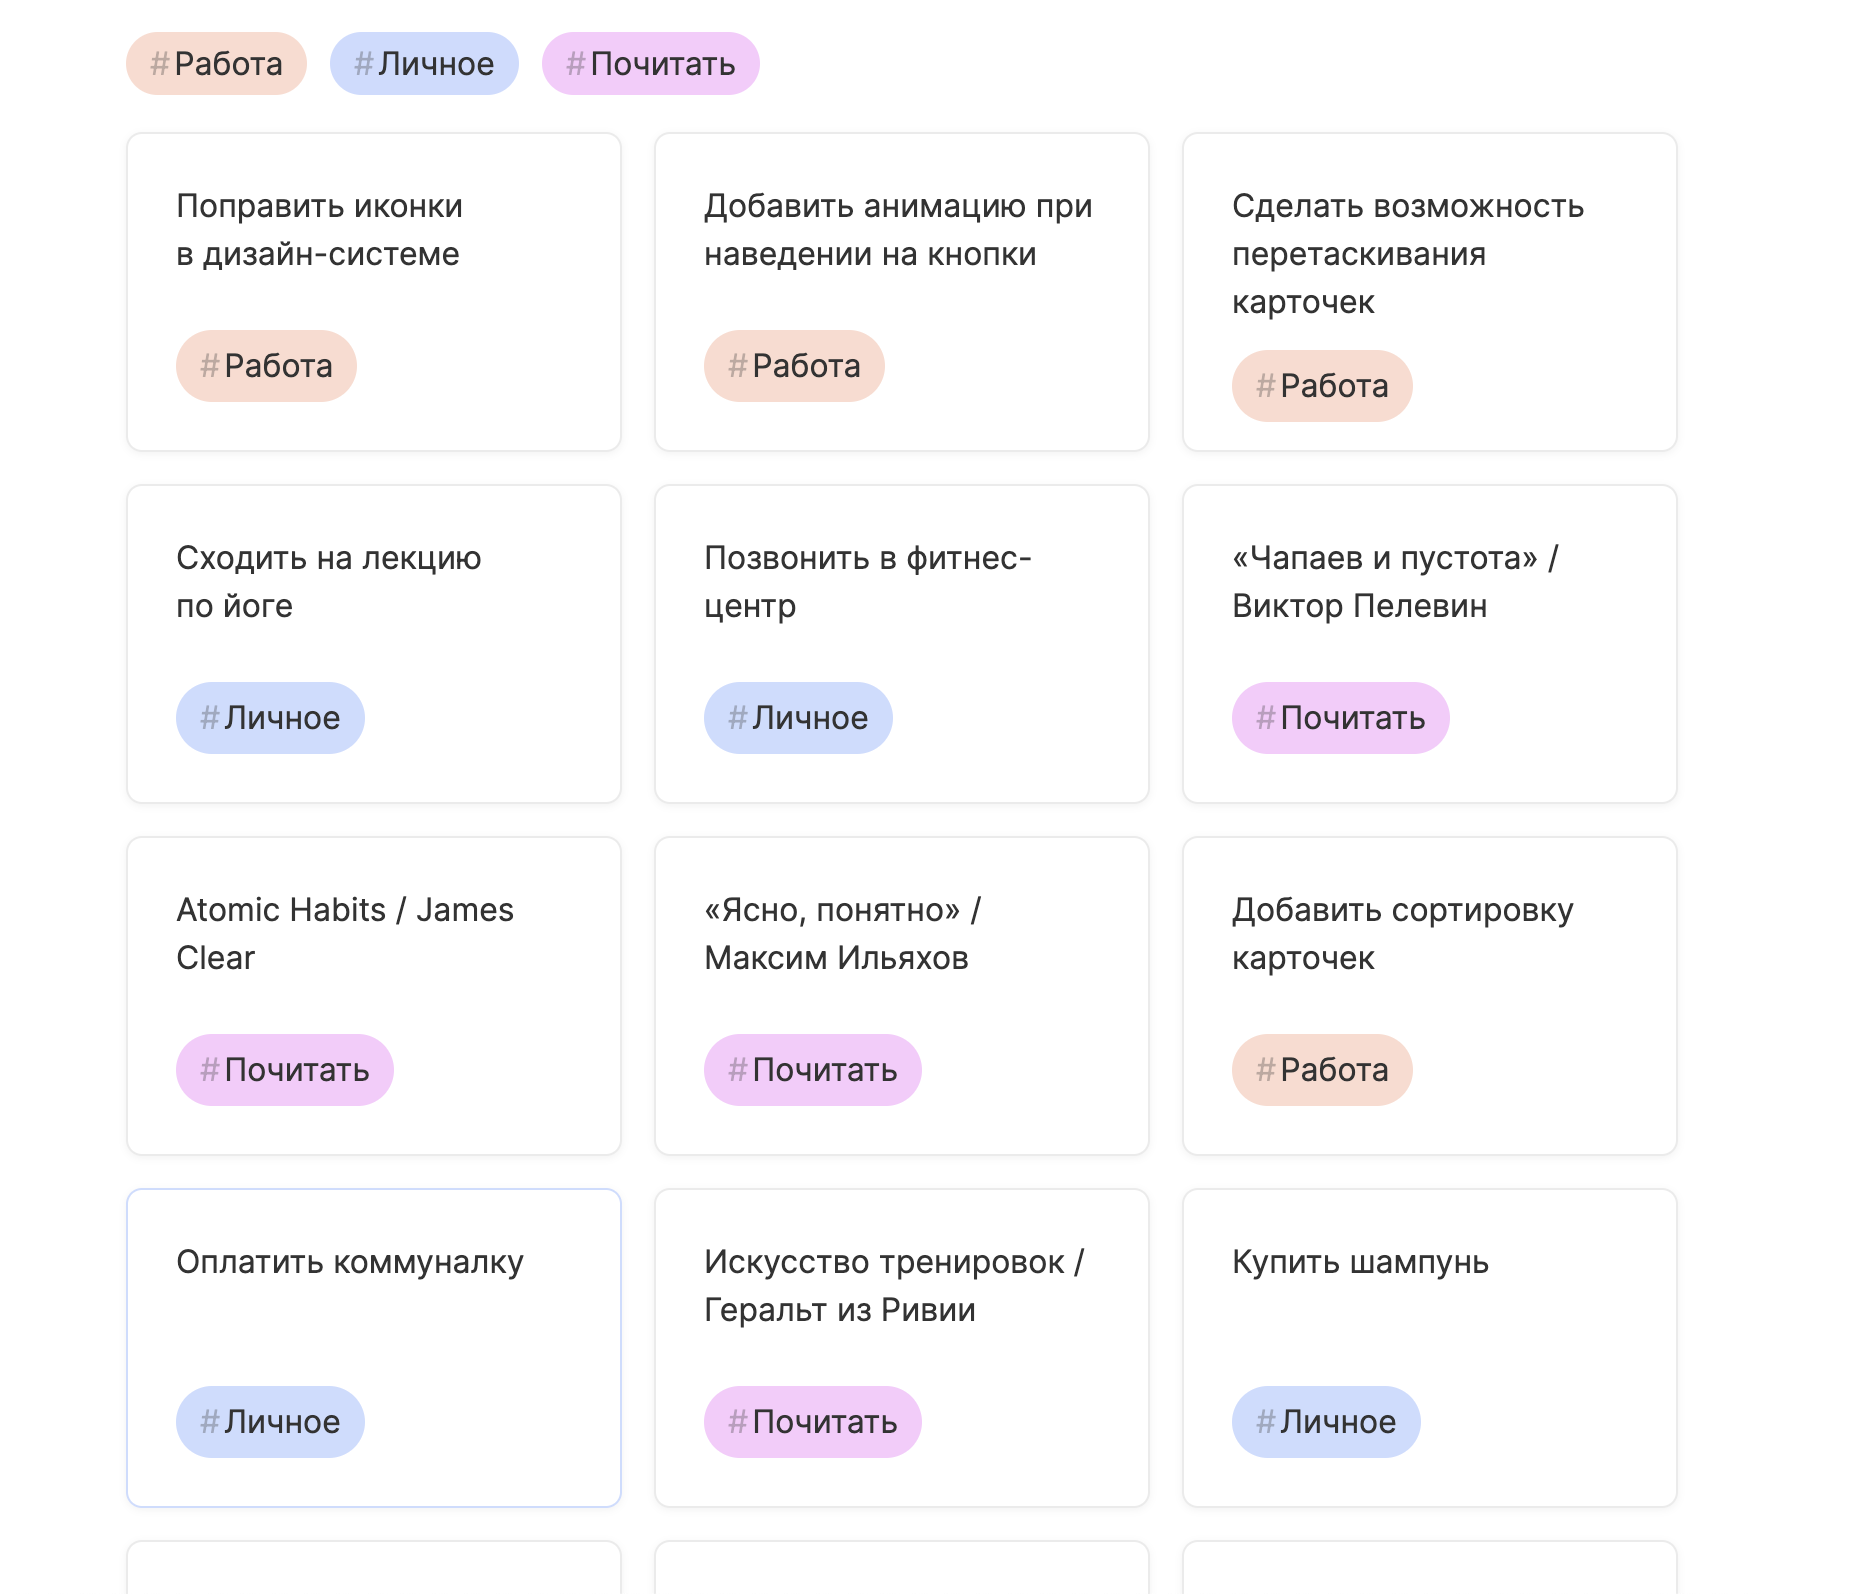The height and width of the screenshot is (1594, 1862).
Task: Open the «Поправить иконки в дизайн-системе» card
Action: 318,230
